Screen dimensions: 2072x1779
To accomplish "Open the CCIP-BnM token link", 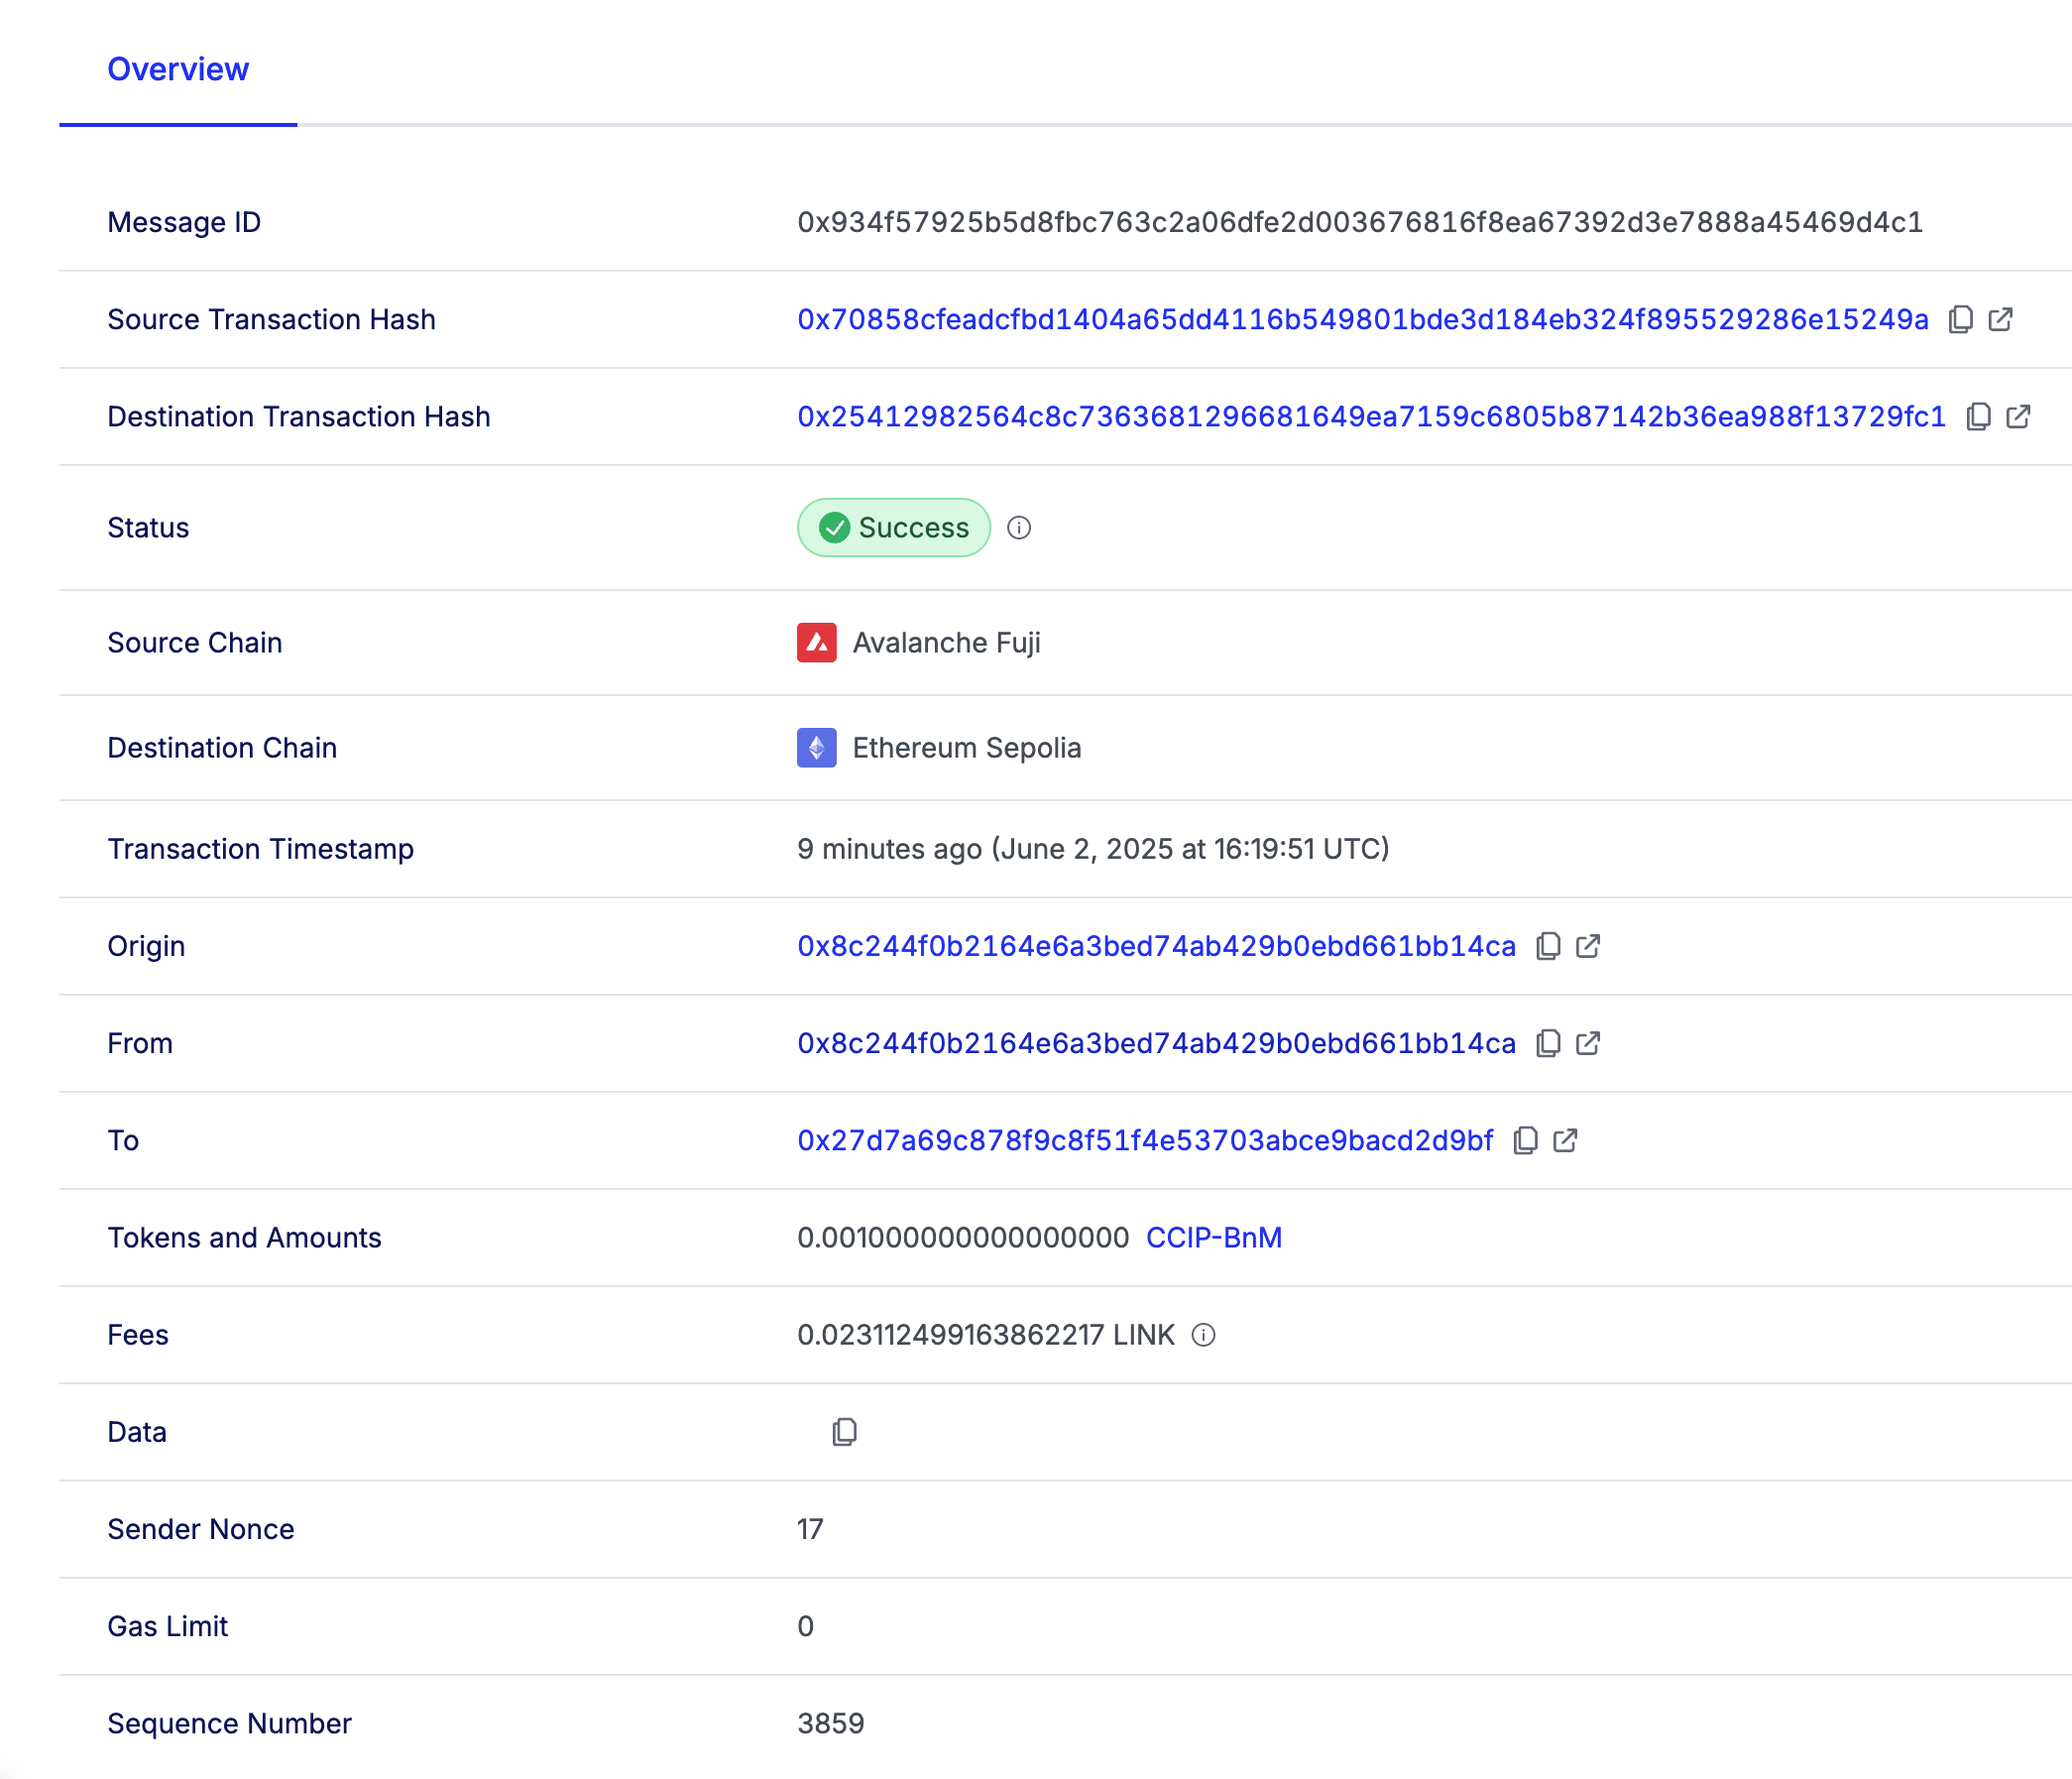I will 1213,1237.
